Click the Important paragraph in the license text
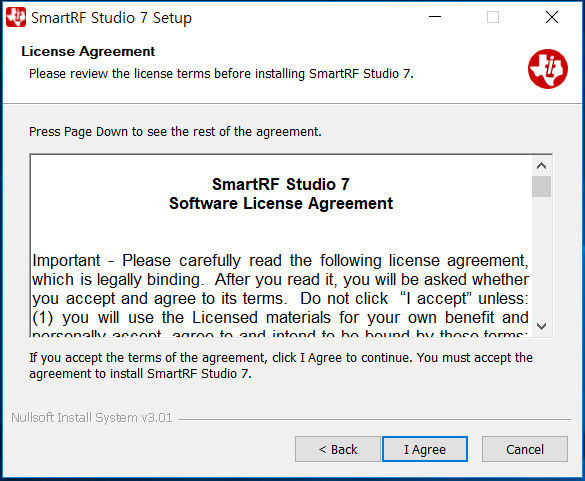Image resolution: width=585 pixels, height=481 pixels. [x=280, y=295]
